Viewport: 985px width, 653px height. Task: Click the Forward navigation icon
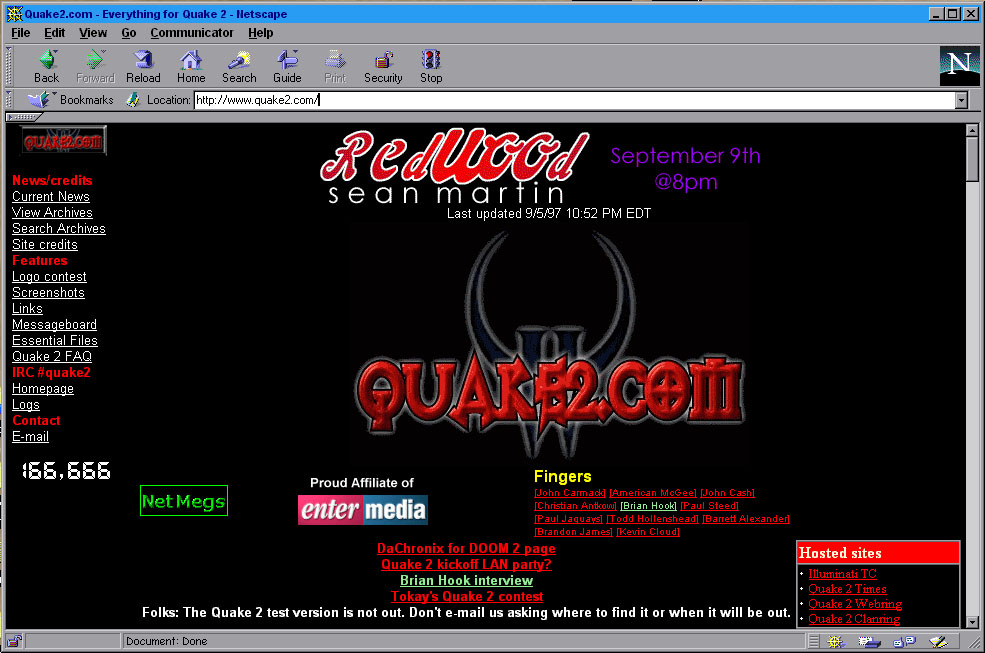tap(95, 67)
